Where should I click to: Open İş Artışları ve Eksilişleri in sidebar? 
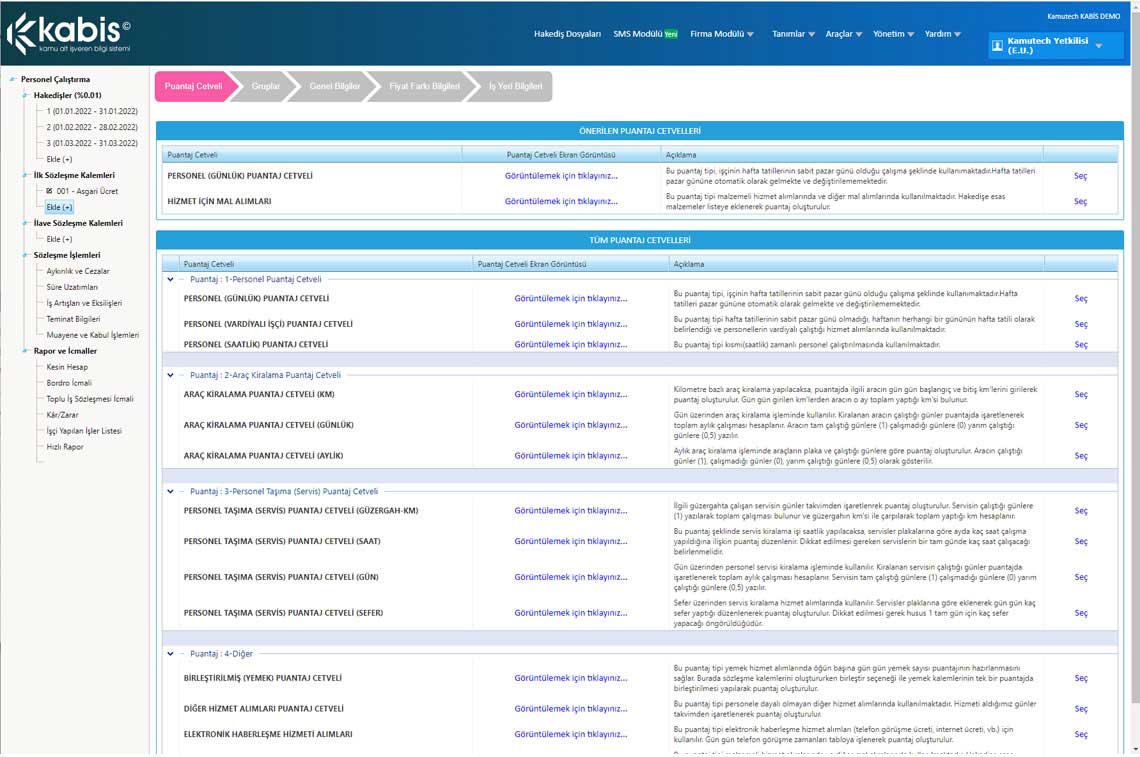pos(84,303)
